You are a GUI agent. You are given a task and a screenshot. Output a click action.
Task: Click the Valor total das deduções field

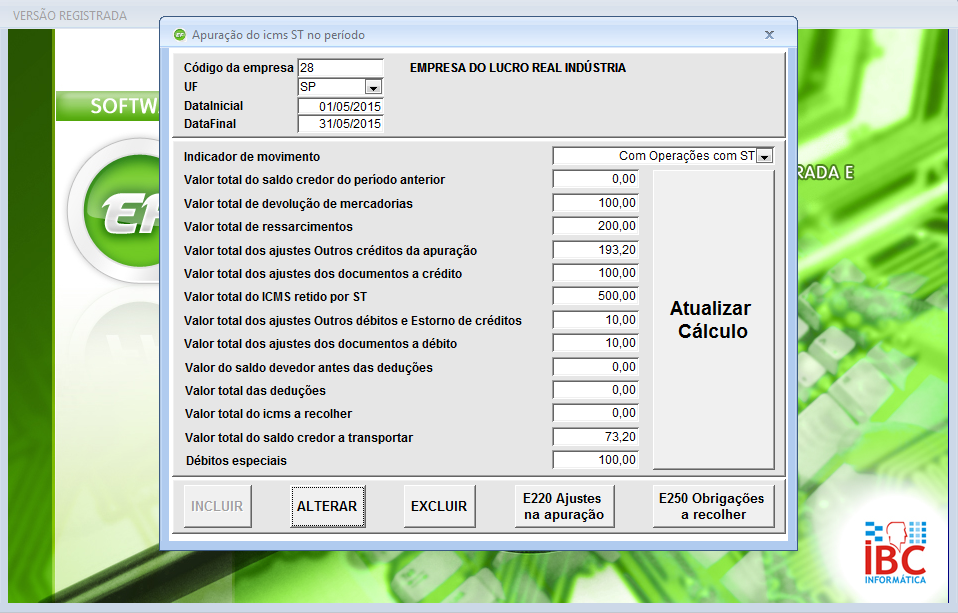(x=595, y=390)
